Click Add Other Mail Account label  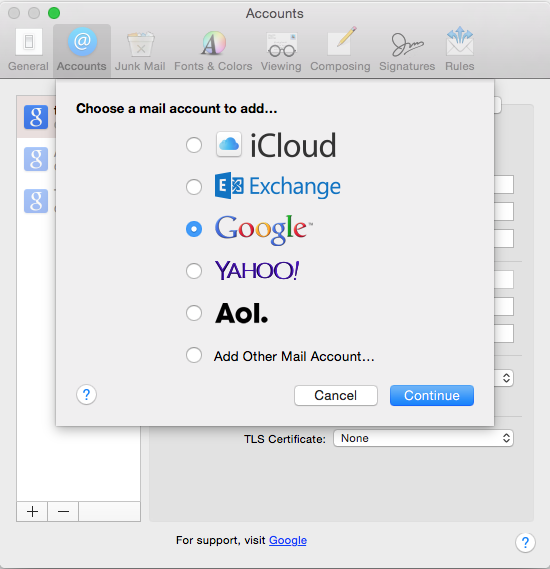[x=294, y=356]
